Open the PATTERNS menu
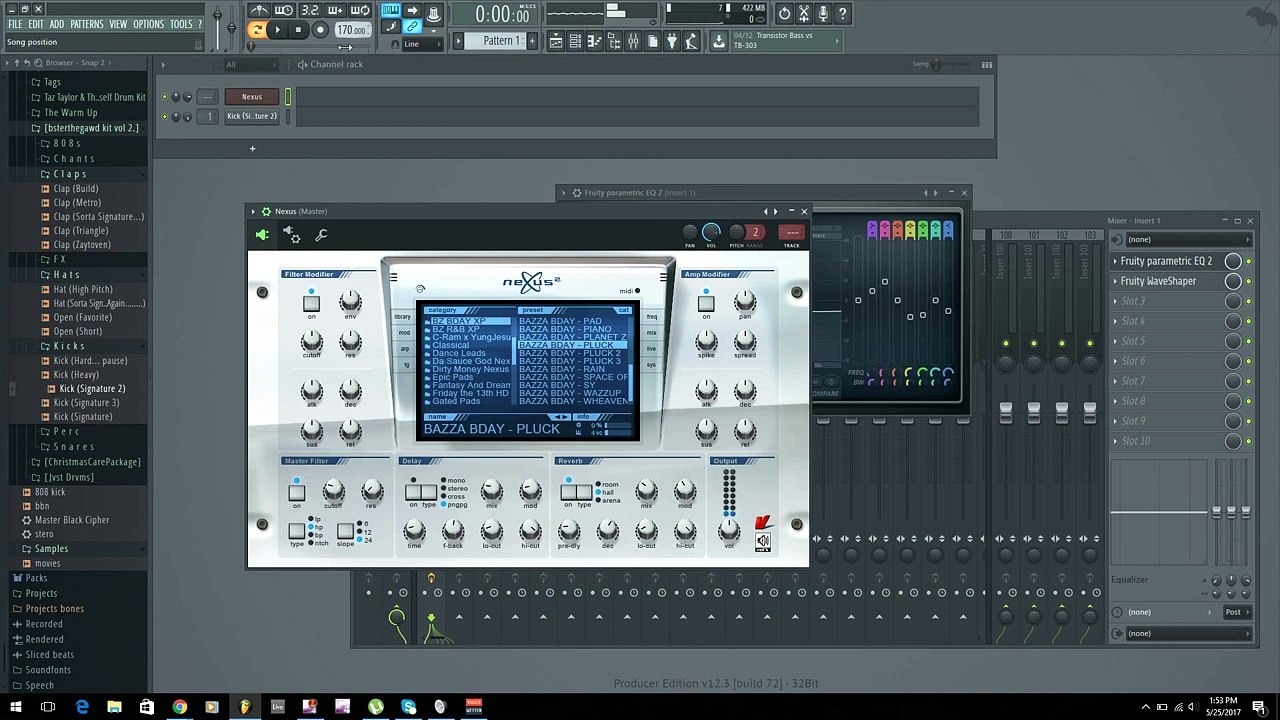The image size is (1280, 720). 87,24
